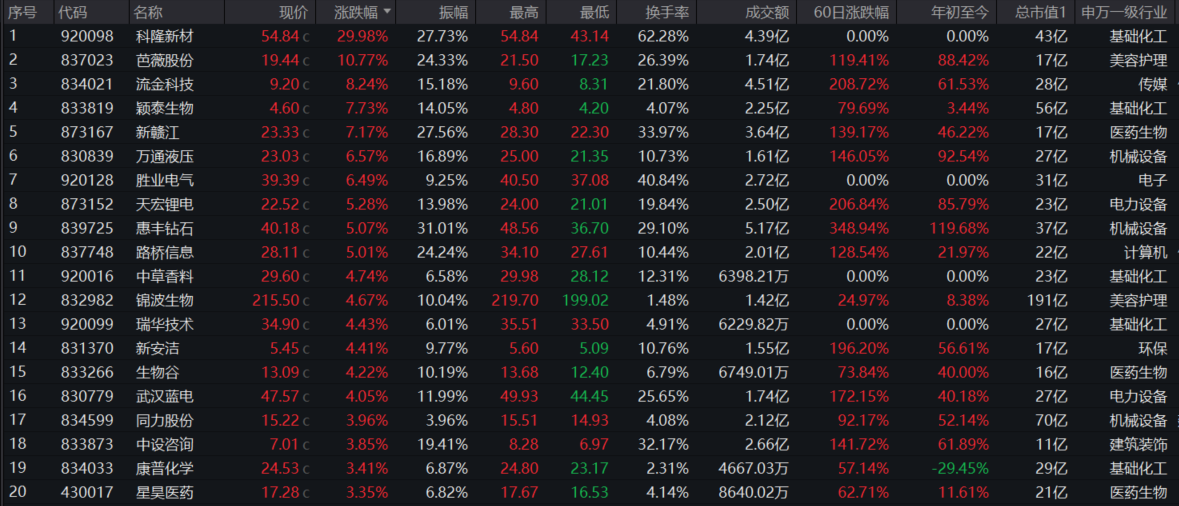Viewport: 1179px width, 506px height.
Task: Sort by the 现价 column header
Action: point(293,12)
